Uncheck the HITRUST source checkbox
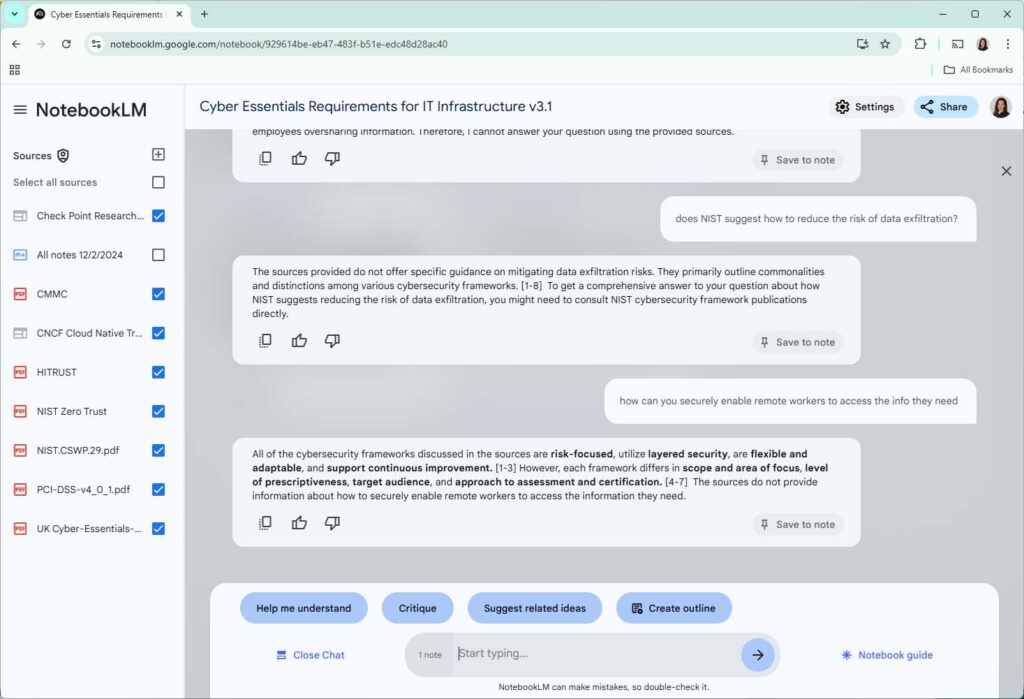 tap(158, 372)
